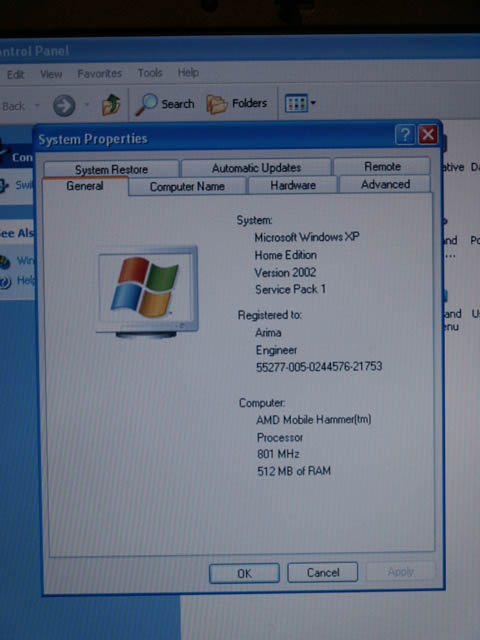Open the View menu in Control Panel
Screen dimensions: 480x640
[x=51, y=74]
